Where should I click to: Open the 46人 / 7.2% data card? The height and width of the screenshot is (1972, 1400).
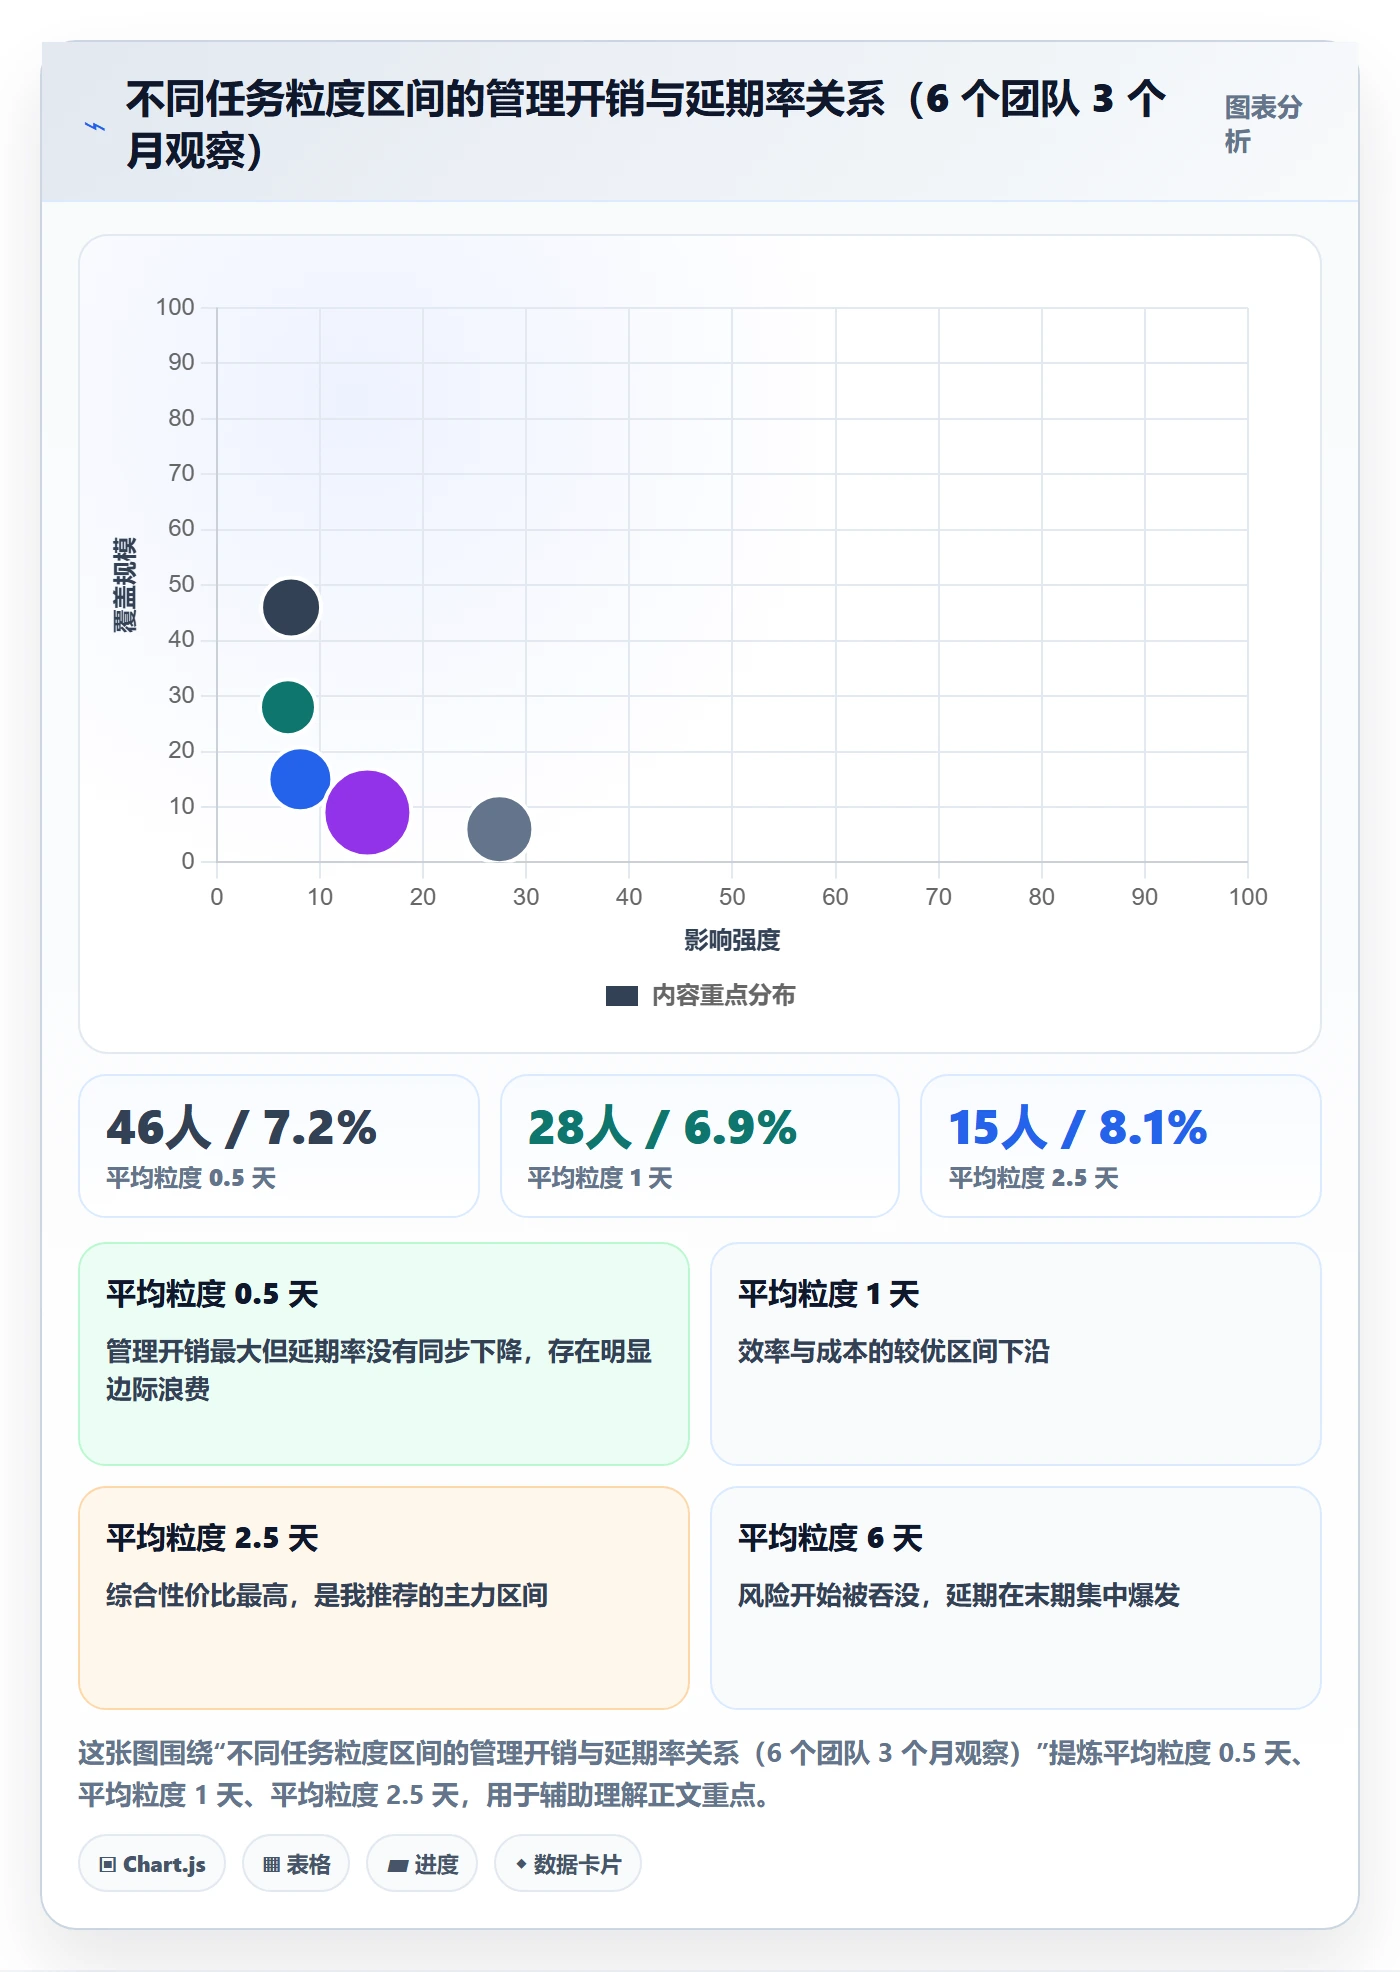click(279, 1146)
